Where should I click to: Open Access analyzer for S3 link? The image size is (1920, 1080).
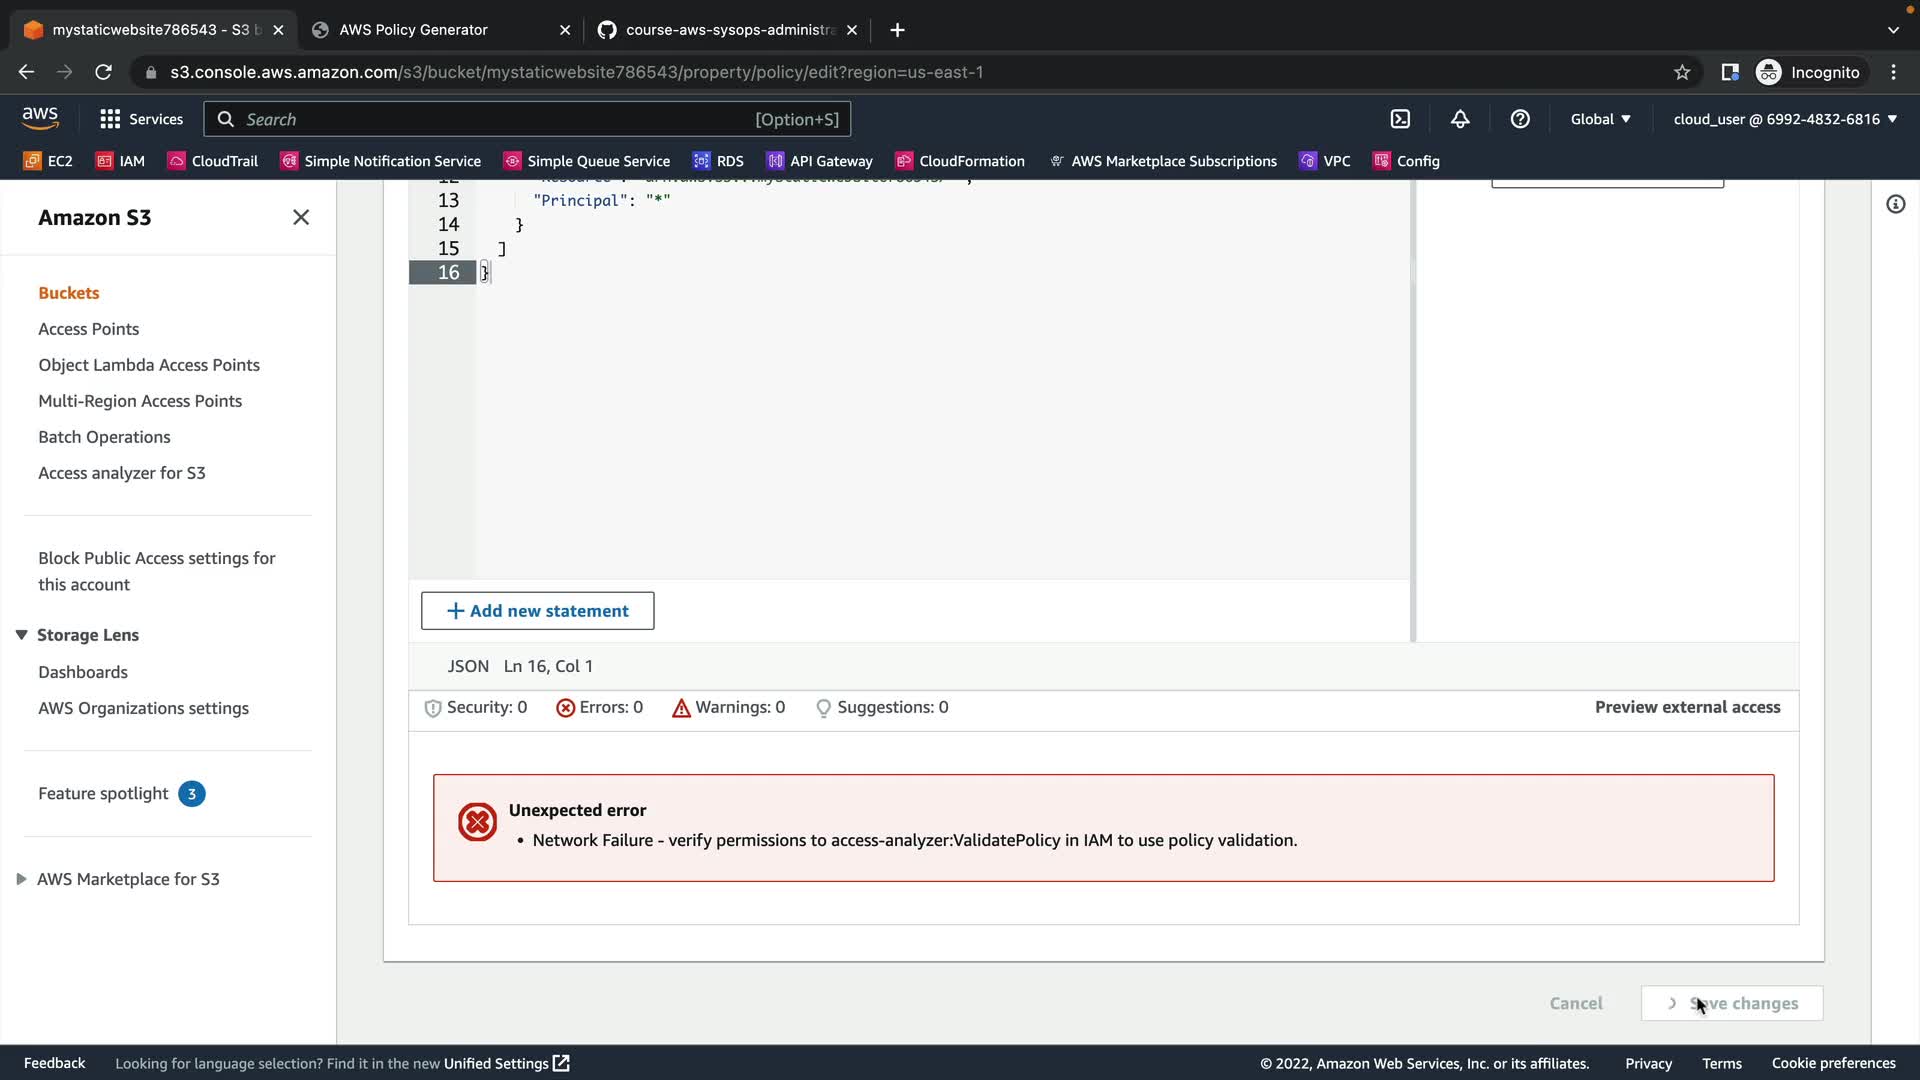122,473
